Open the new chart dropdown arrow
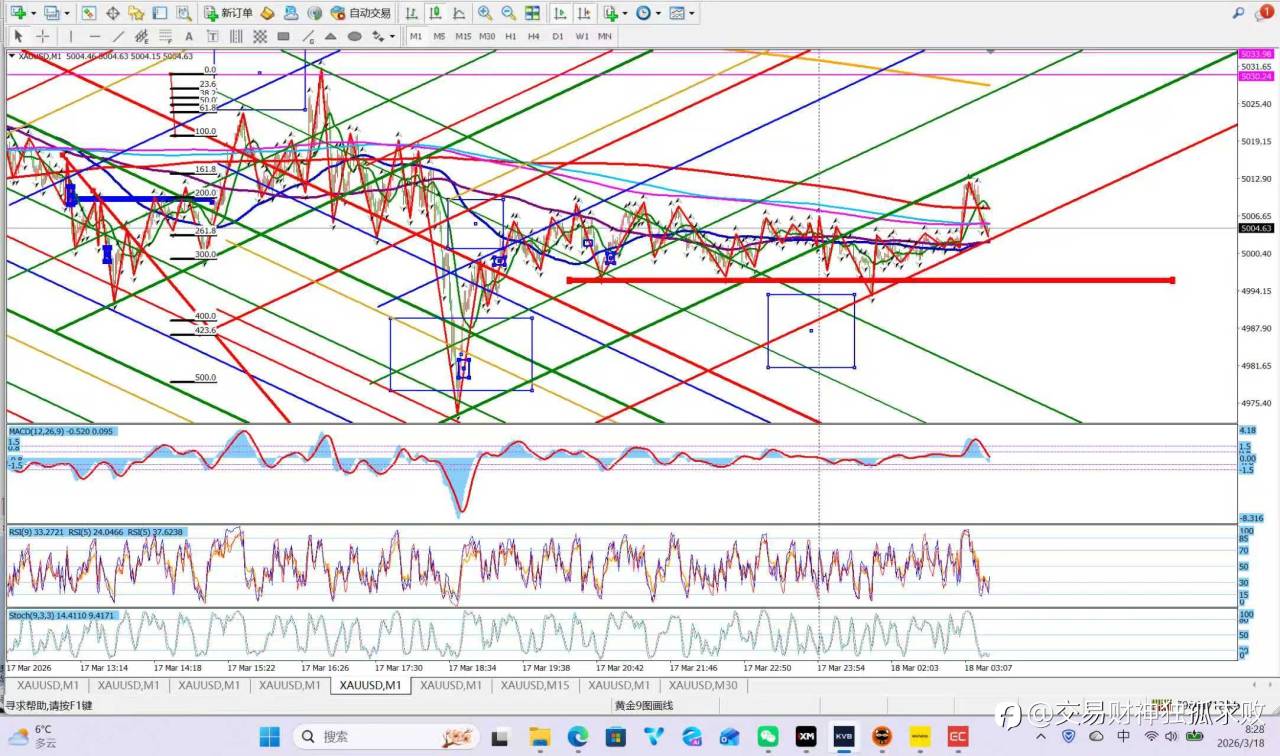The image size is (1280, 756). pyautogui.click(x=35, y=13)
